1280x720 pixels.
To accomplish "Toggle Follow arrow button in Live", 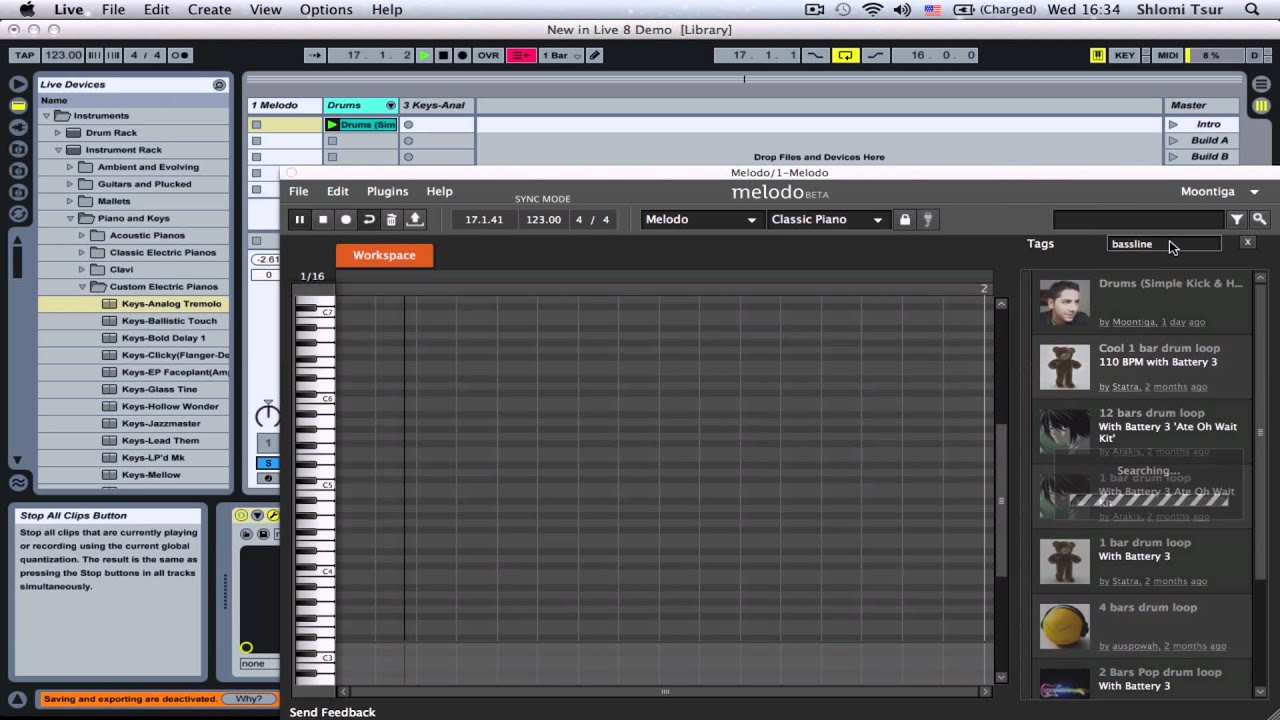I will pos(314,55).
